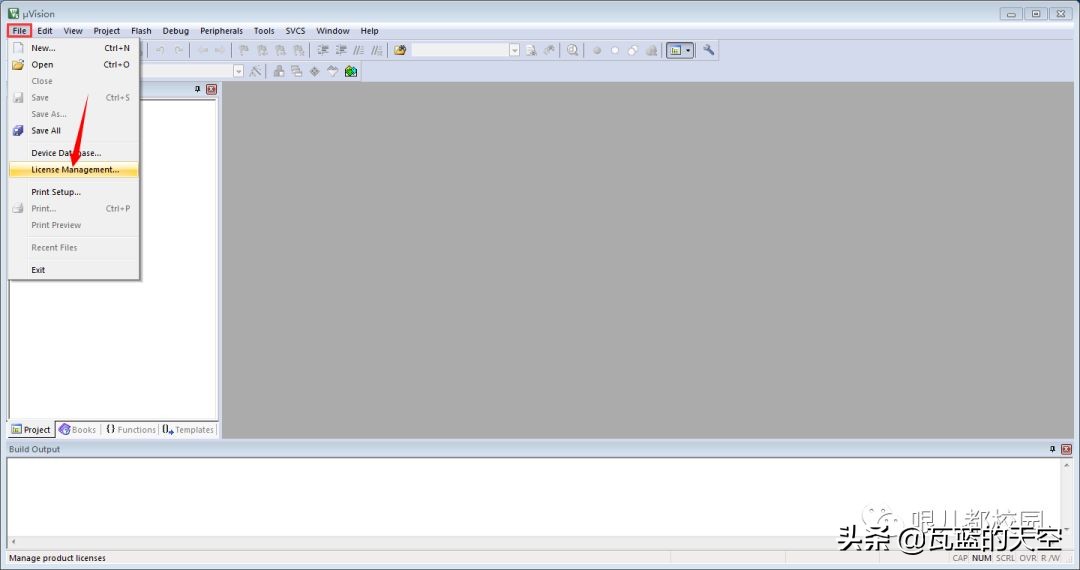Open the Flash menu

click(x=141, y=30)
